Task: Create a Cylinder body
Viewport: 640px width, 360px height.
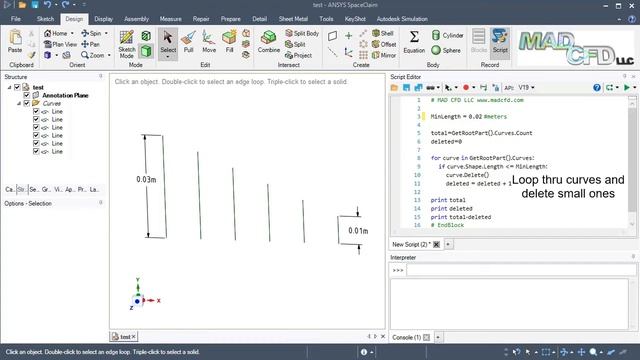Action: [x=447, y=36]
